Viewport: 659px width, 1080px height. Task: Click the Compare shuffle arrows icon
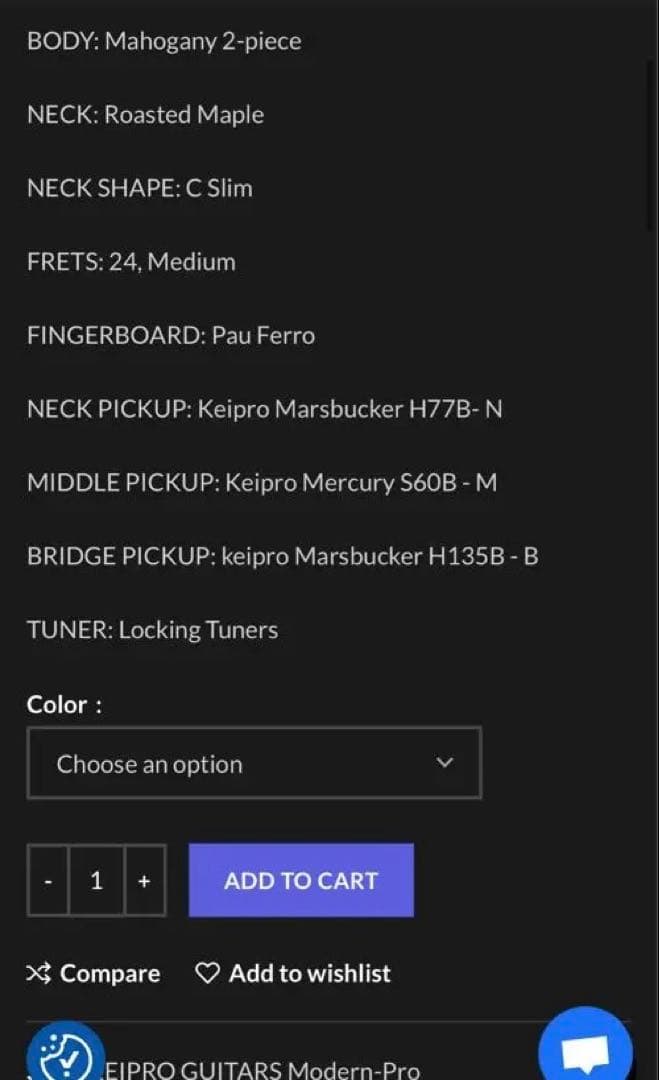point(38,973)
